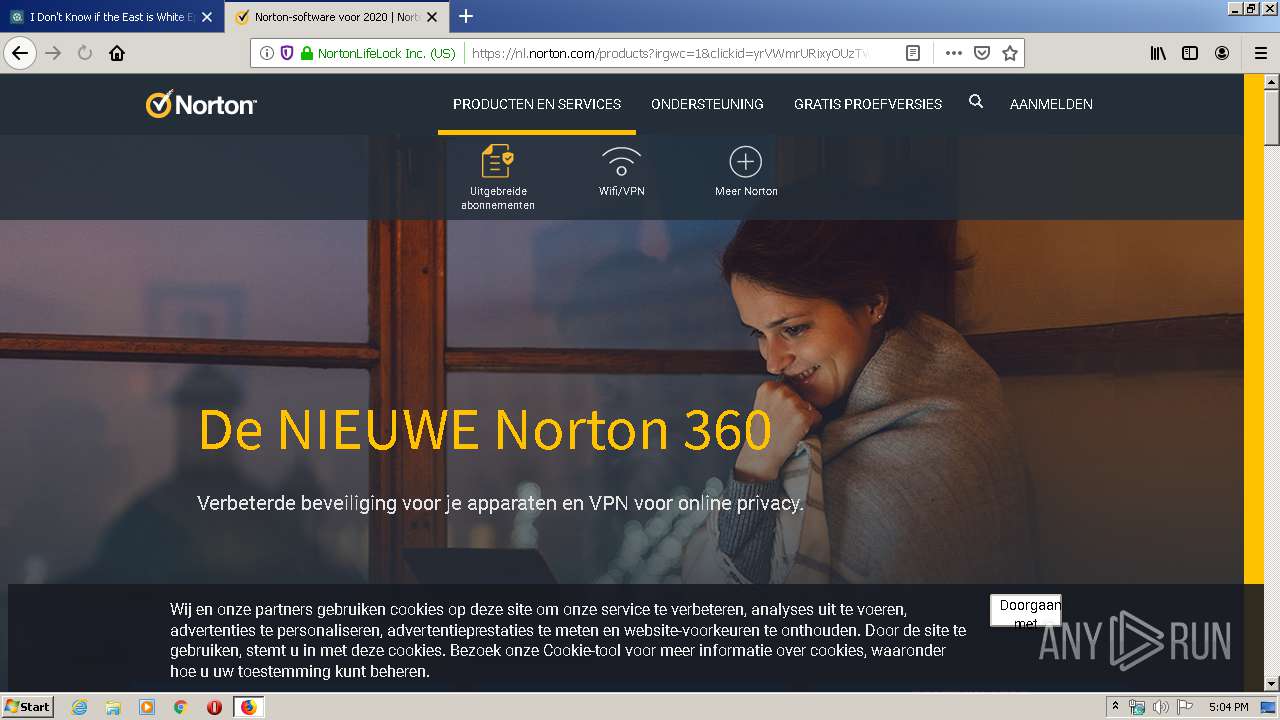This screenshot has width=1280, height=720.
Task: Show hidden system tray icons
Action: tap(1116, 706)
